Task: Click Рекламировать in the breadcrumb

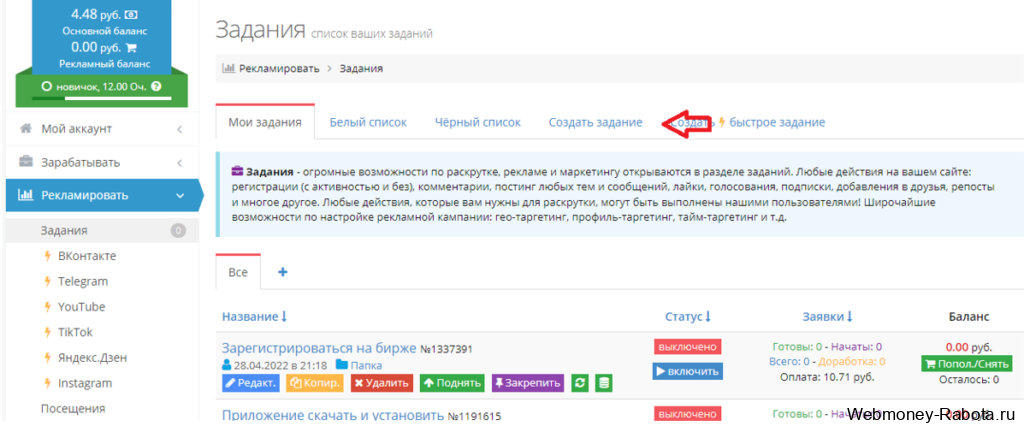Action: [280, 68]
